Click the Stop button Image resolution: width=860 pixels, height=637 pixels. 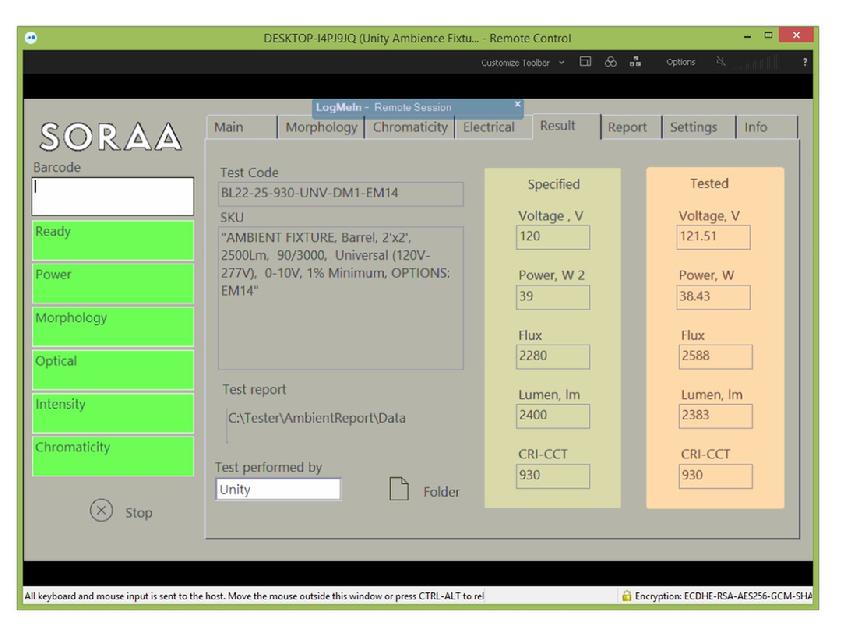121,511
